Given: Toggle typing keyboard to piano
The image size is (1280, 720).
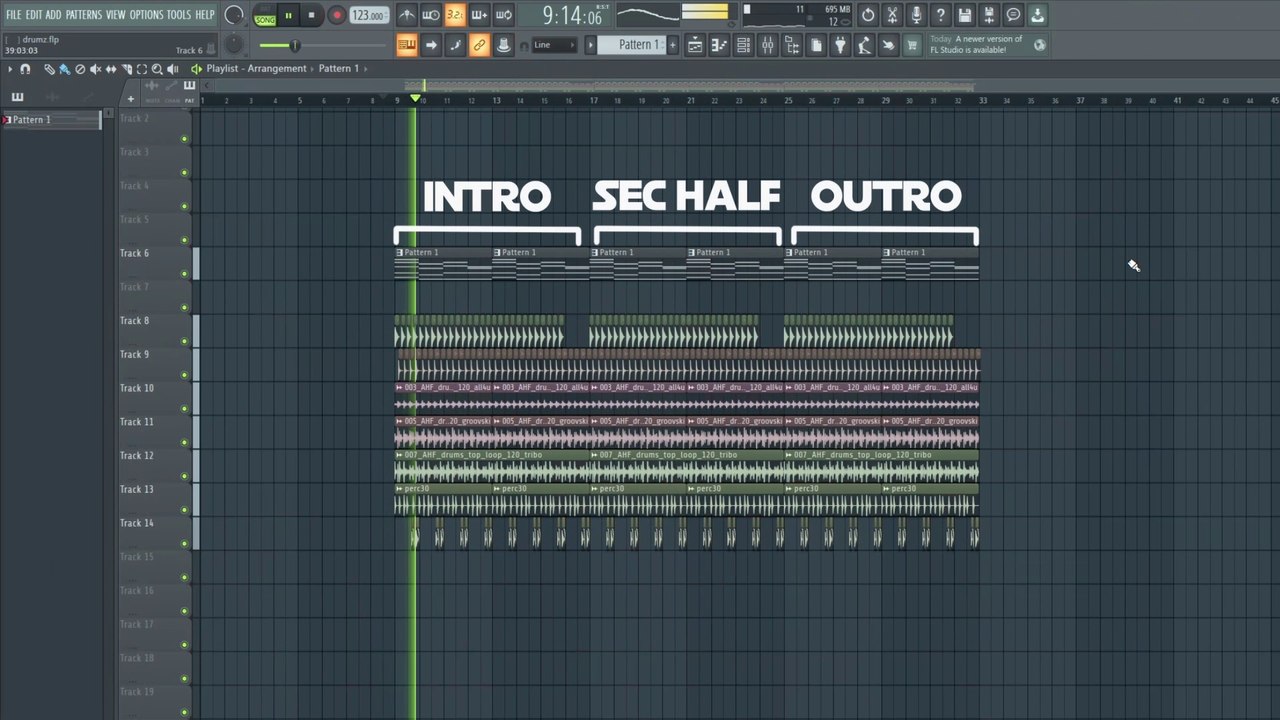Looking at the screenshot, I should coord(406,45).
